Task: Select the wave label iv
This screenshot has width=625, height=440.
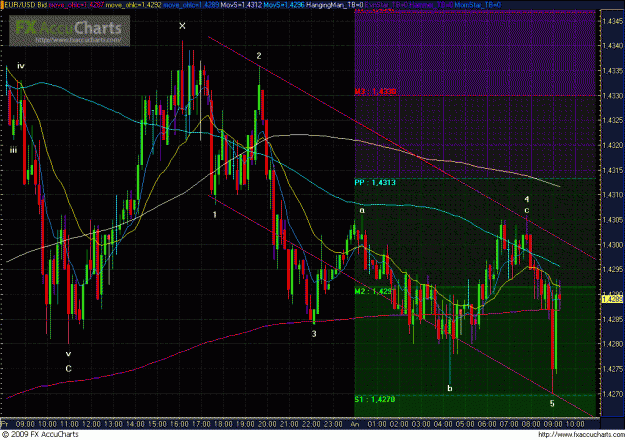Action: (21, 66)
